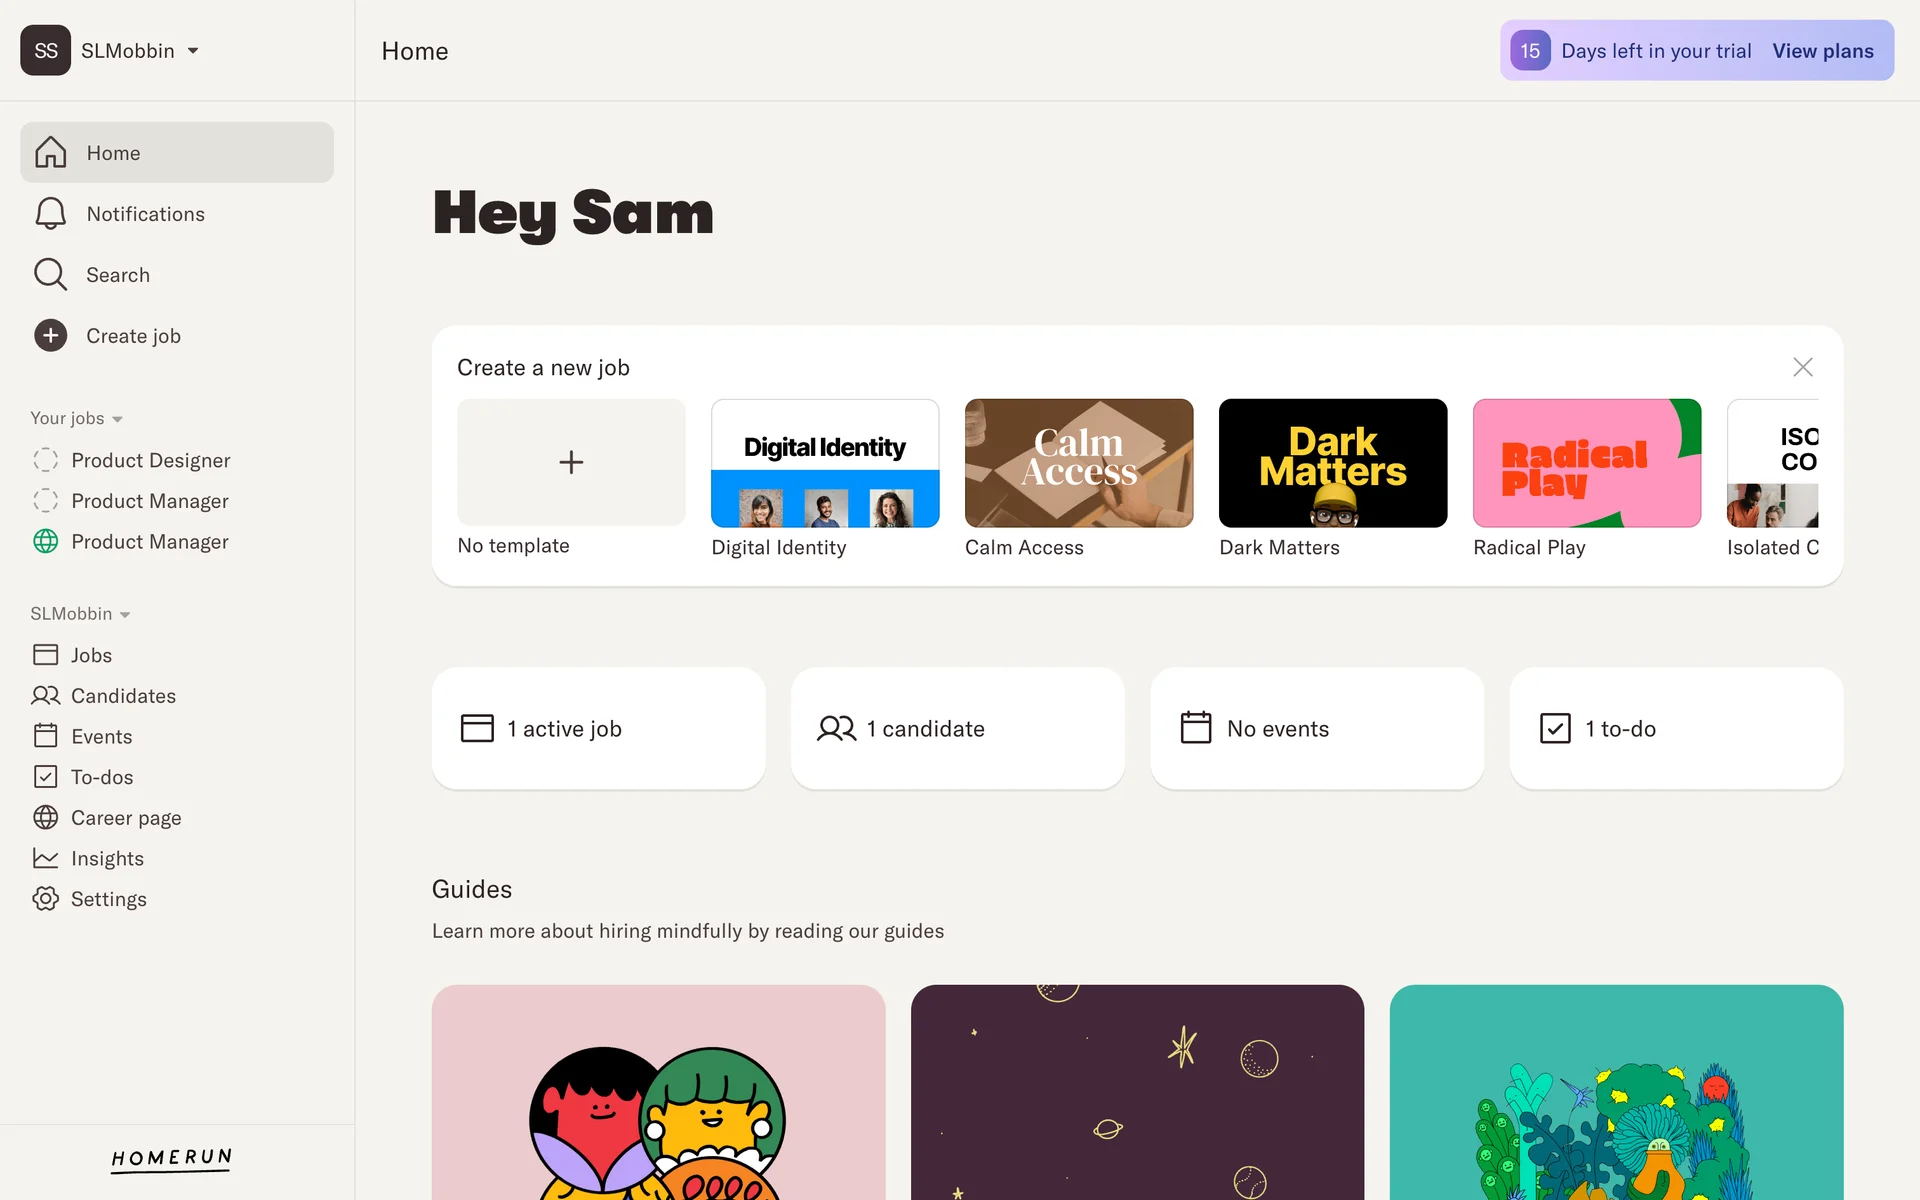This screenshot has width=1920, height=1200.
Task: Open Settings gear icon in sidebar
Action: pos(45,899)
